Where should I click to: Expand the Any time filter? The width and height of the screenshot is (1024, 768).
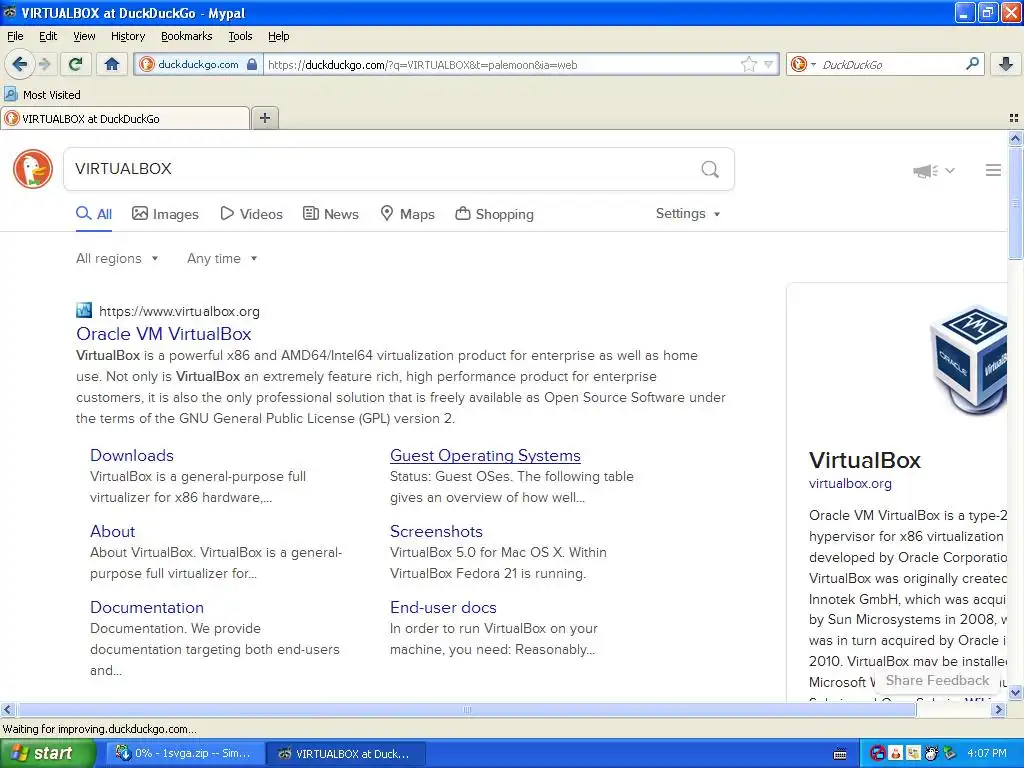(222, 259)
